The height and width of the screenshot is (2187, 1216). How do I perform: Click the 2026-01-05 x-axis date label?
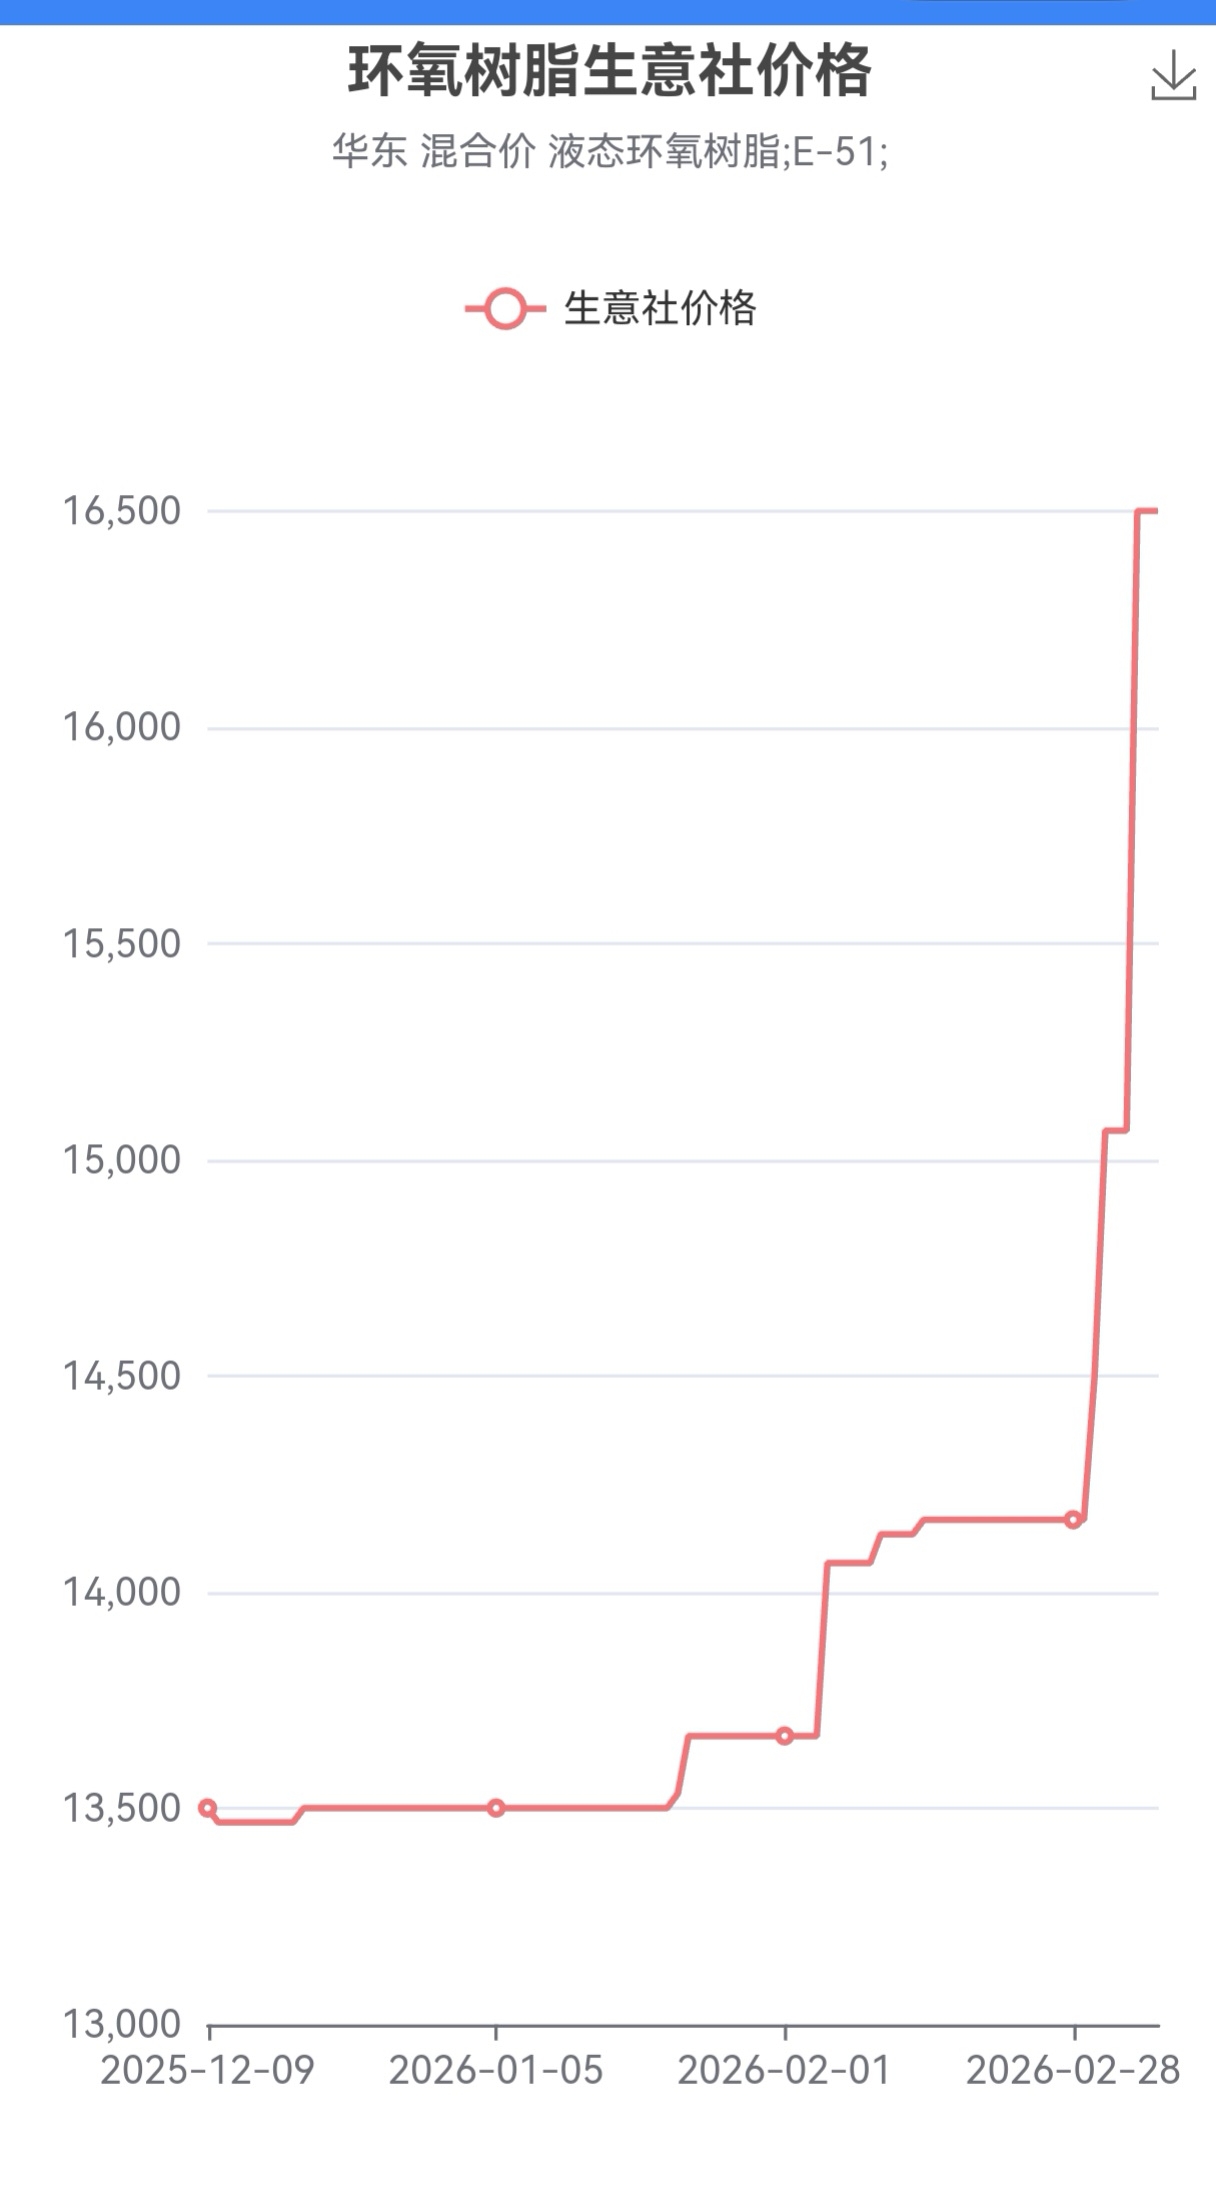[x=496, y=2069]
